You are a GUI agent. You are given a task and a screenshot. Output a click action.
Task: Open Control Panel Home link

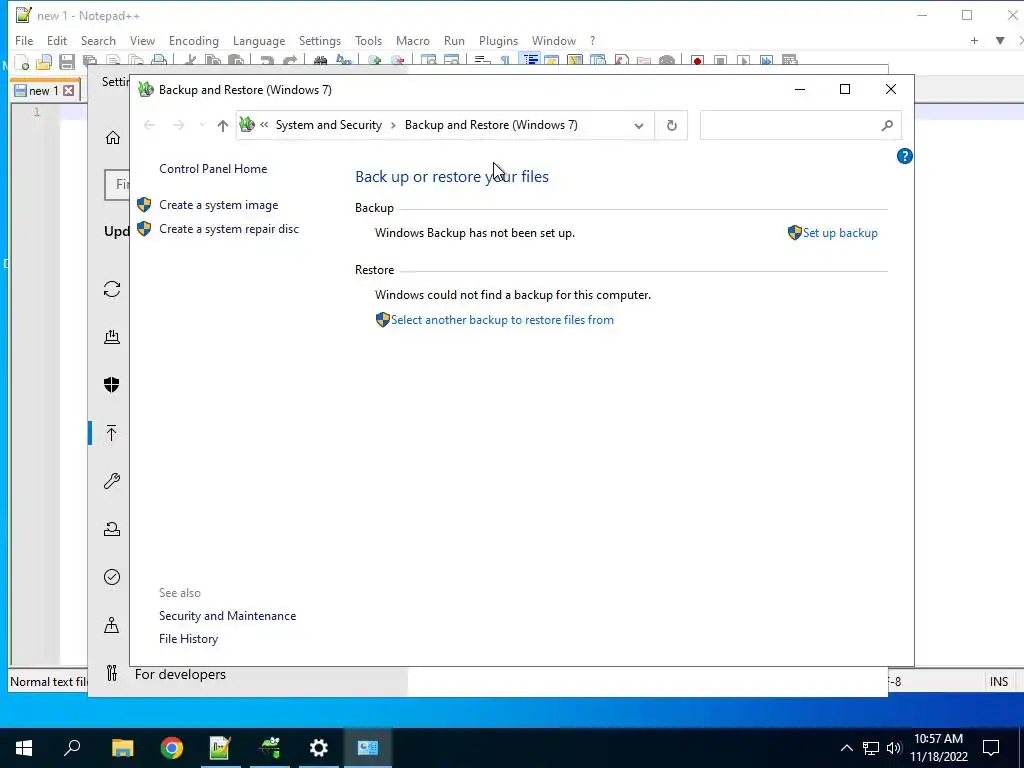(213, 169)
